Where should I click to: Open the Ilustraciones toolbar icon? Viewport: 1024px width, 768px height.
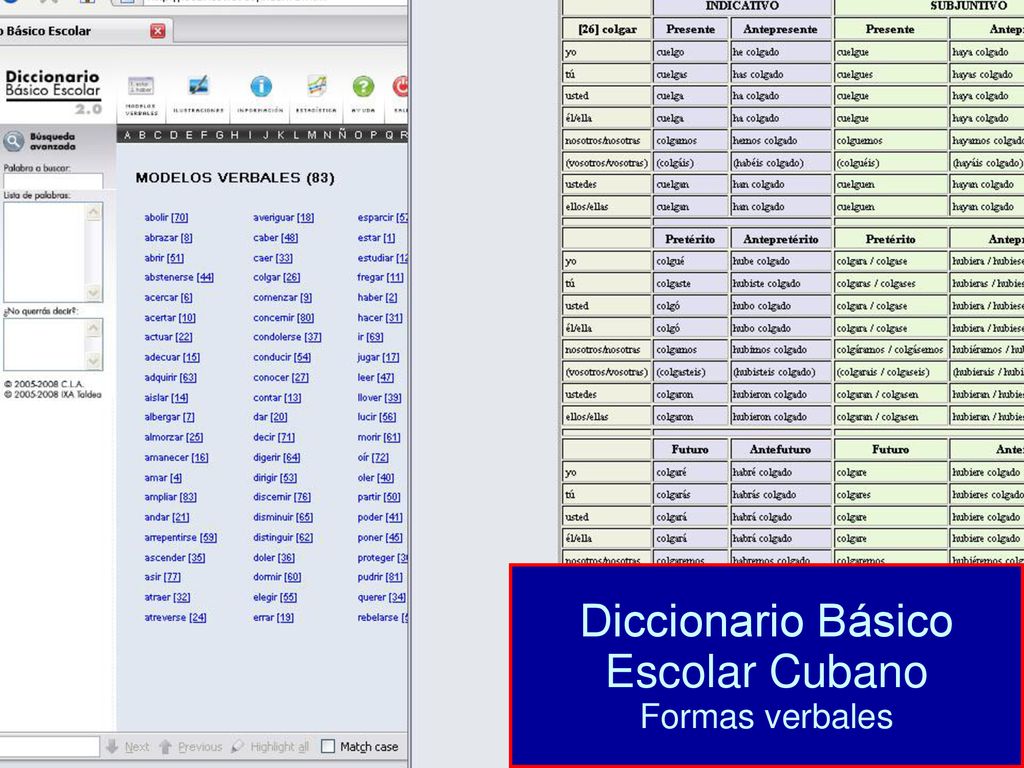click(x=199, y=95)
